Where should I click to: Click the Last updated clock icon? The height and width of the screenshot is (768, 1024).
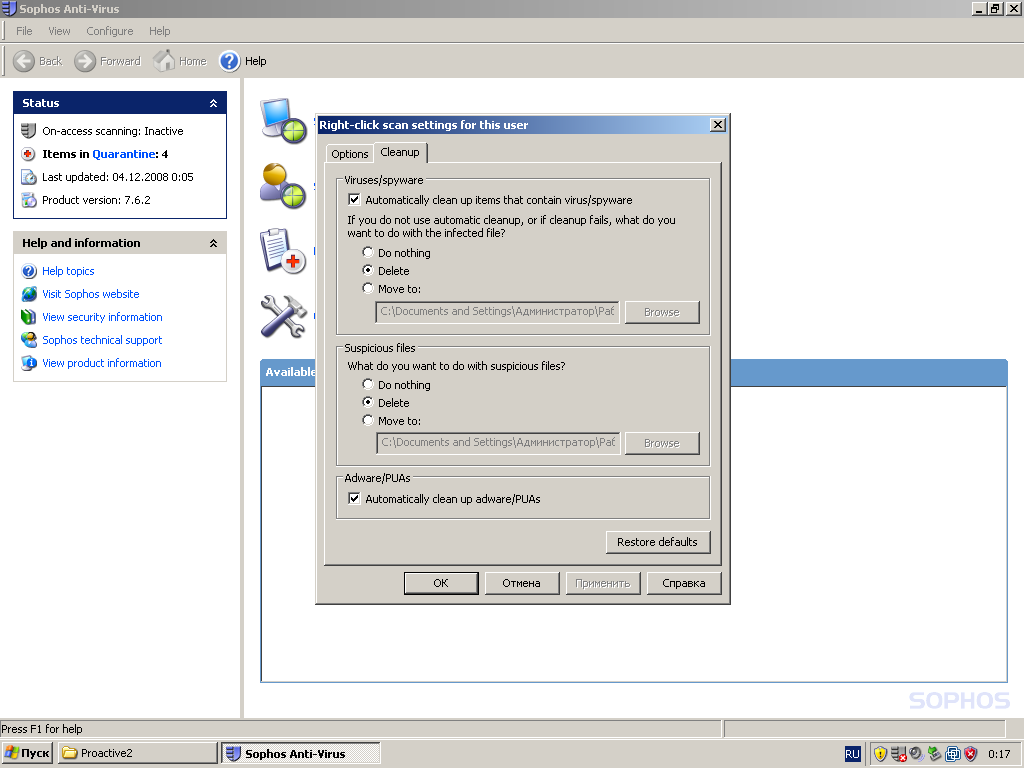[28, 177]
